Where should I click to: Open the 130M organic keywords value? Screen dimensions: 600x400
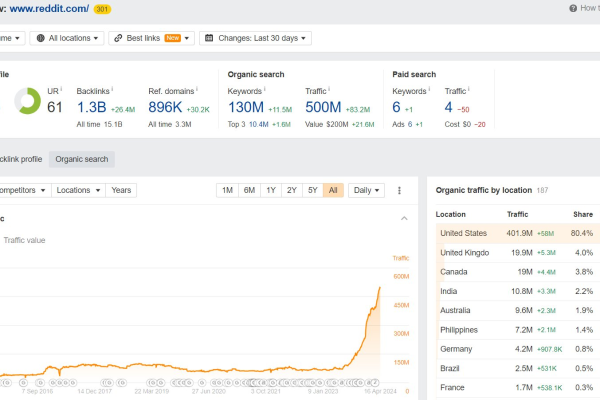(246, 107)
